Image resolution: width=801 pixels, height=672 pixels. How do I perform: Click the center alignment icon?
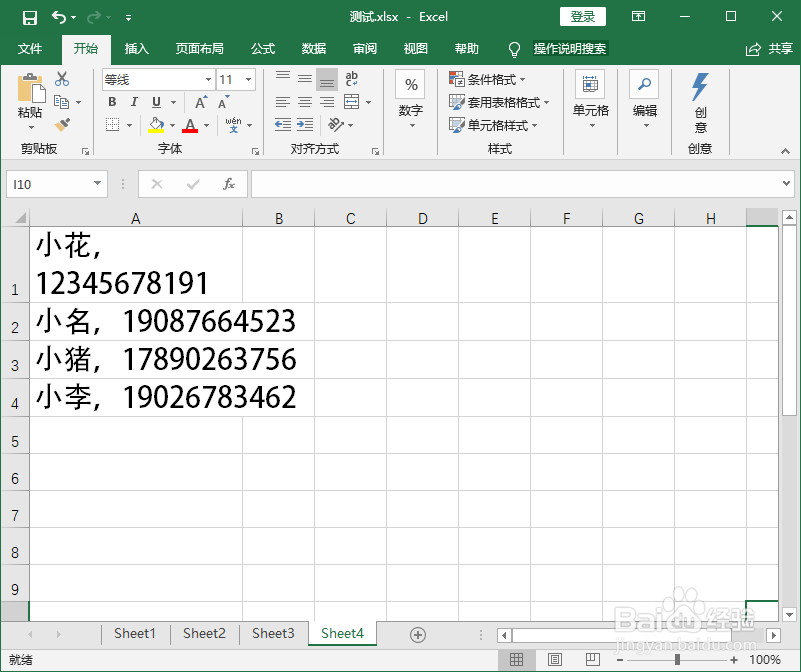[305, 101]
